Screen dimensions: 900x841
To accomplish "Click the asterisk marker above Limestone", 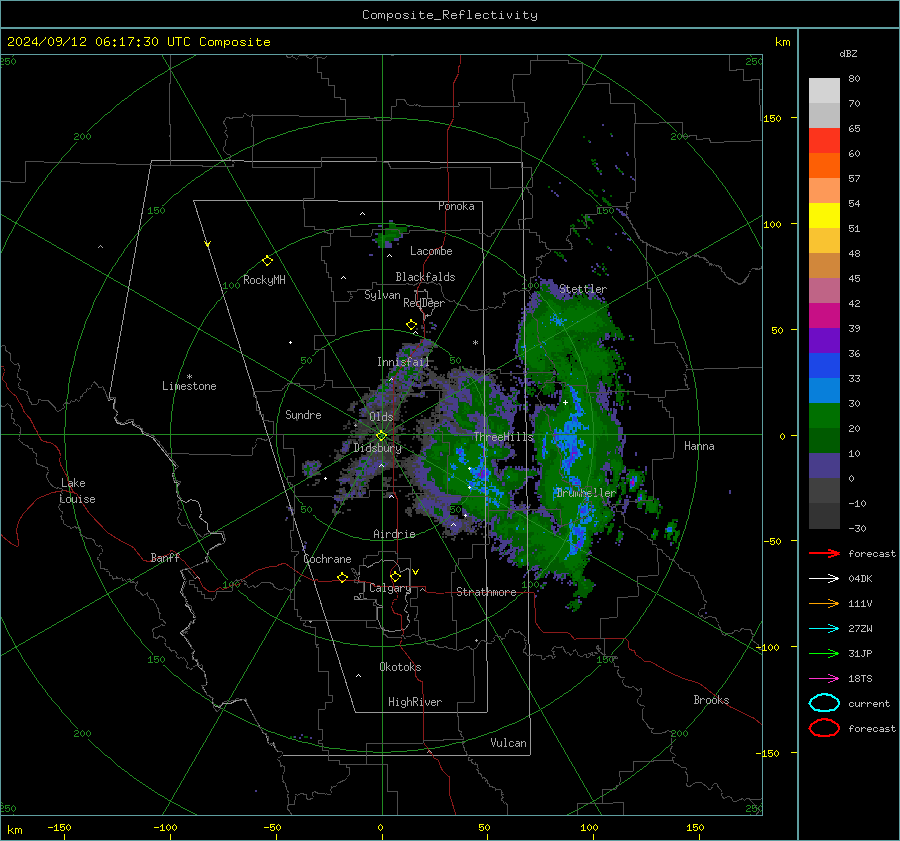I will pyautogui.click(x=189, y=377).
